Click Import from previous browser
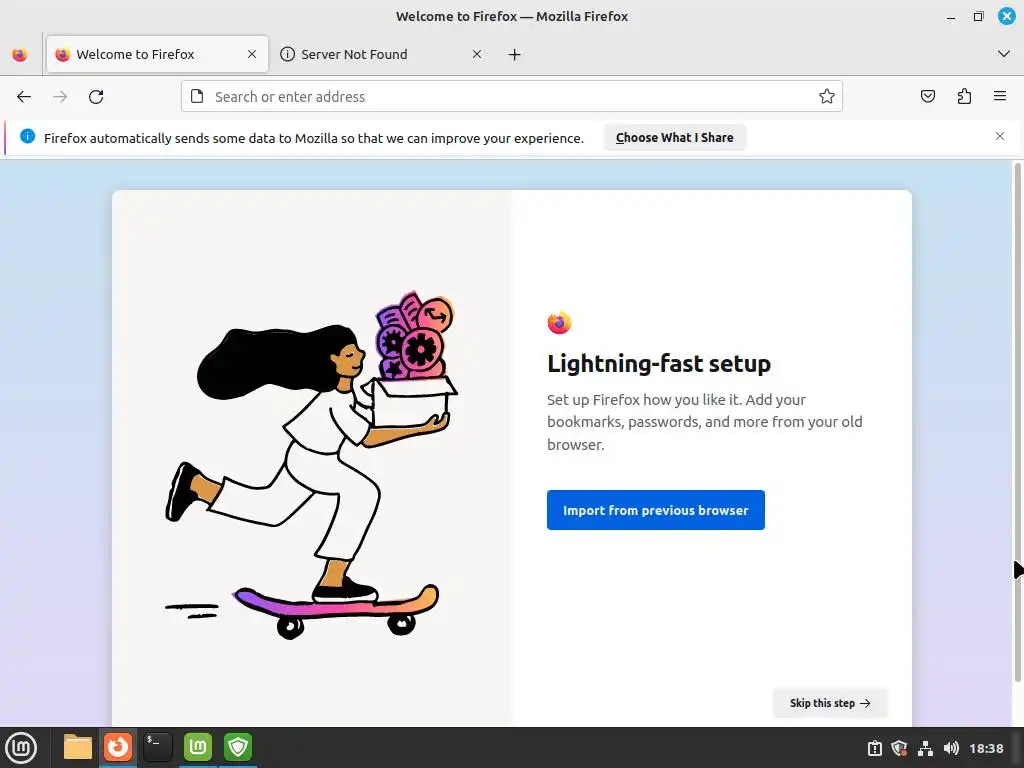 pos(656,510)
